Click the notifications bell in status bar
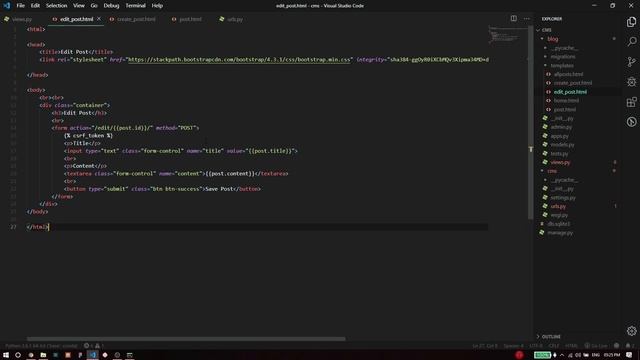This screenshot has width=640, height=360. (x=629, y=346)
